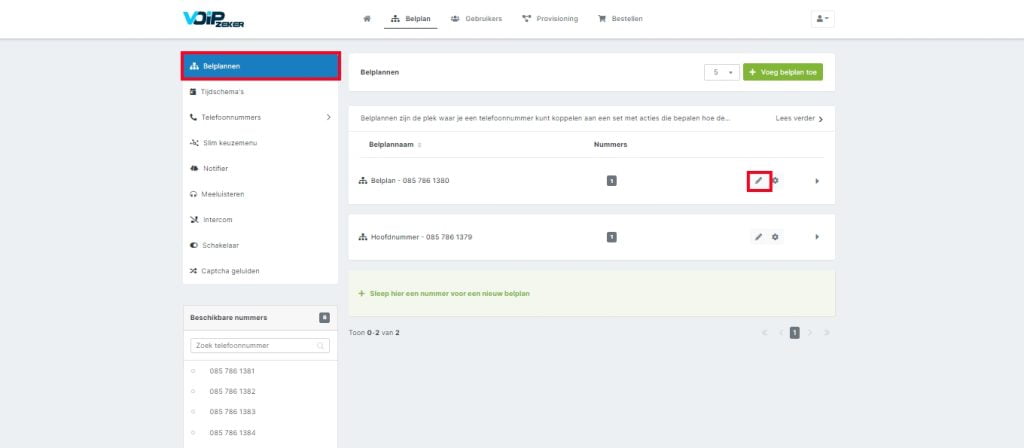Image resolution: width=1024 pixels, height=448 pixels.
Task: Open settings gear for Hoofdnummer - 085 786 1379
Action: coord(775,237)
